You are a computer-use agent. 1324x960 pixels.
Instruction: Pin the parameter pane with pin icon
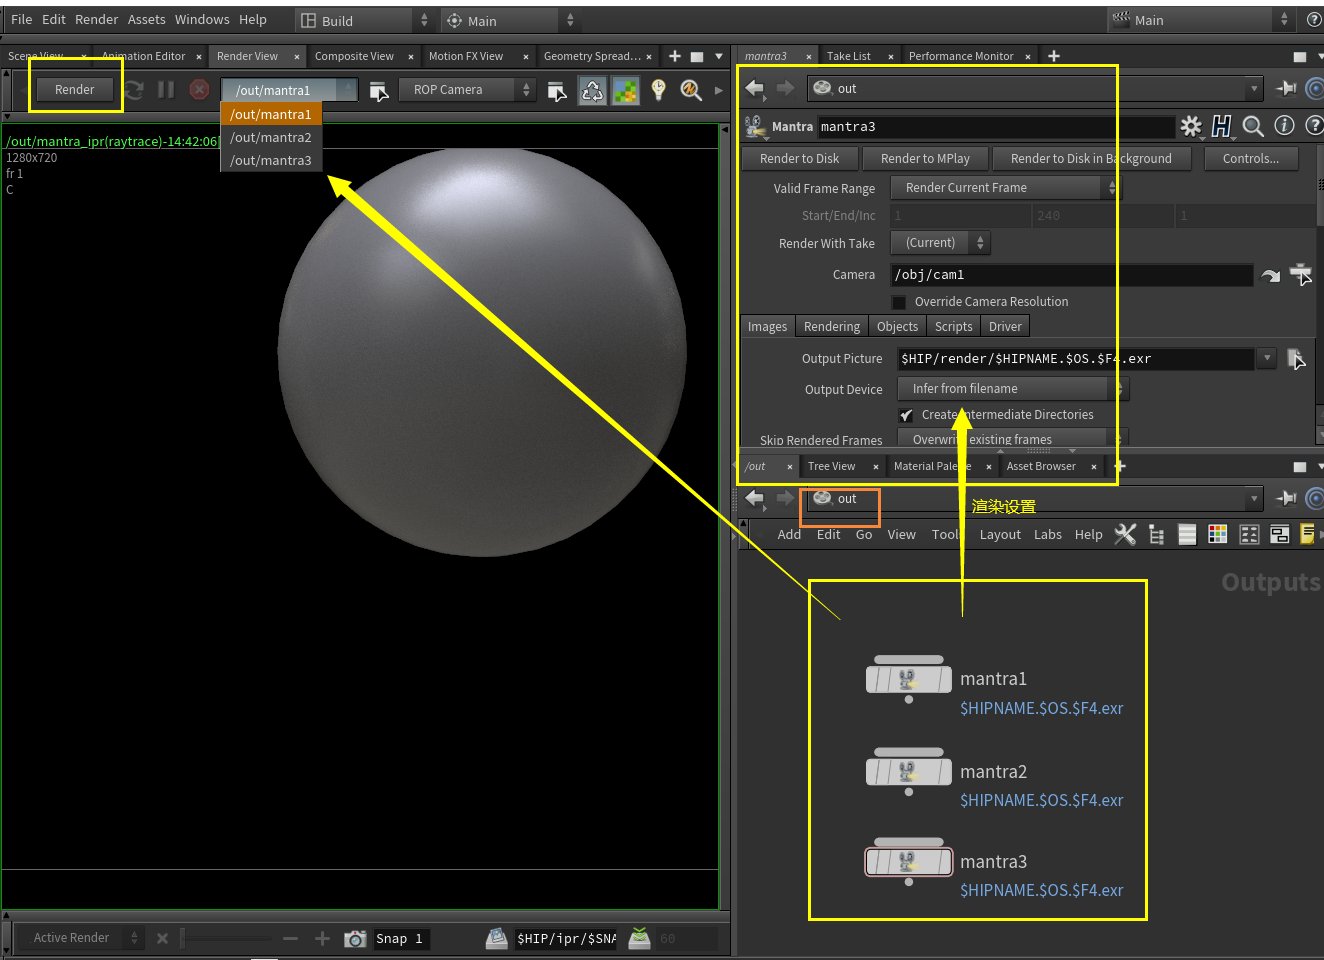[1286, 88]
